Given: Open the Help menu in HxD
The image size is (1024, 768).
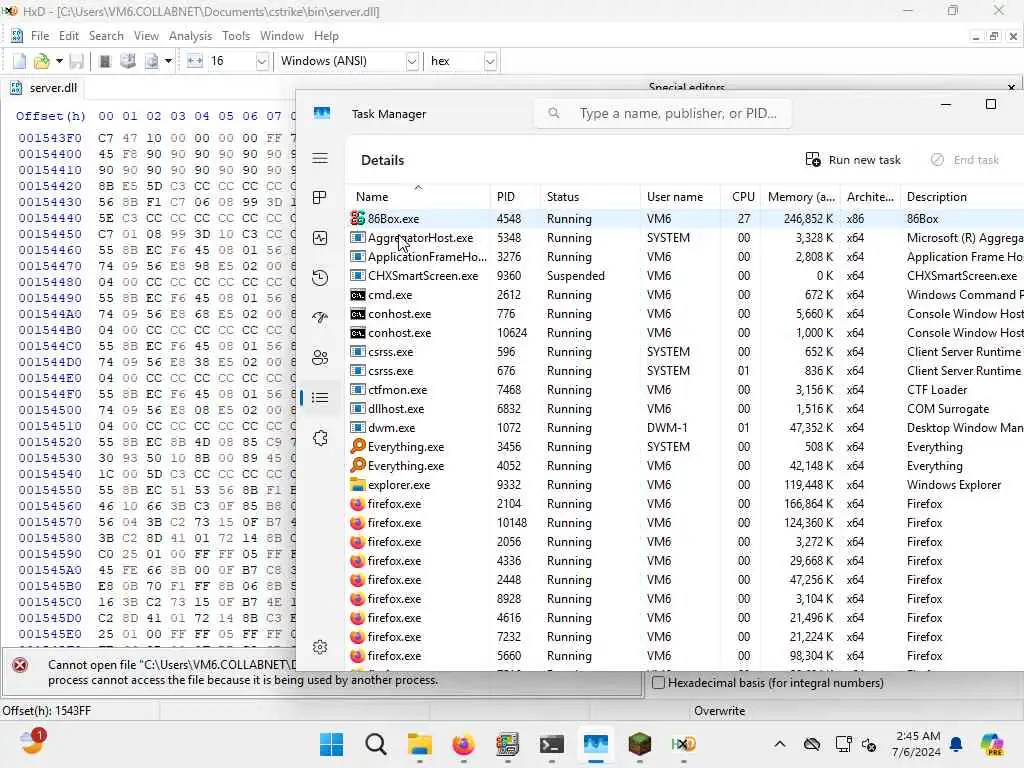Looking at the screenshot, I should pyautogui.click(x=326, y=36).
